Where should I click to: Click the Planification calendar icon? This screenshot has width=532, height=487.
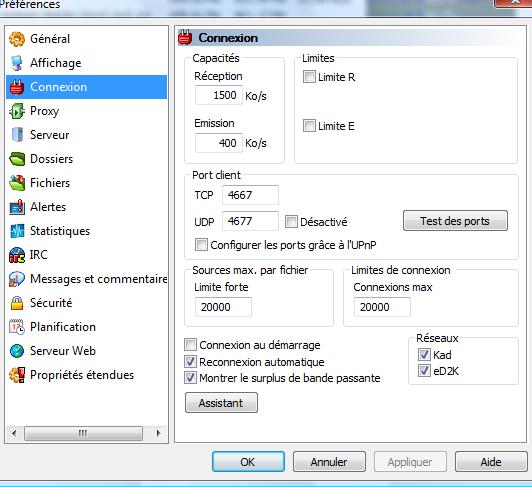coord(17,327)
